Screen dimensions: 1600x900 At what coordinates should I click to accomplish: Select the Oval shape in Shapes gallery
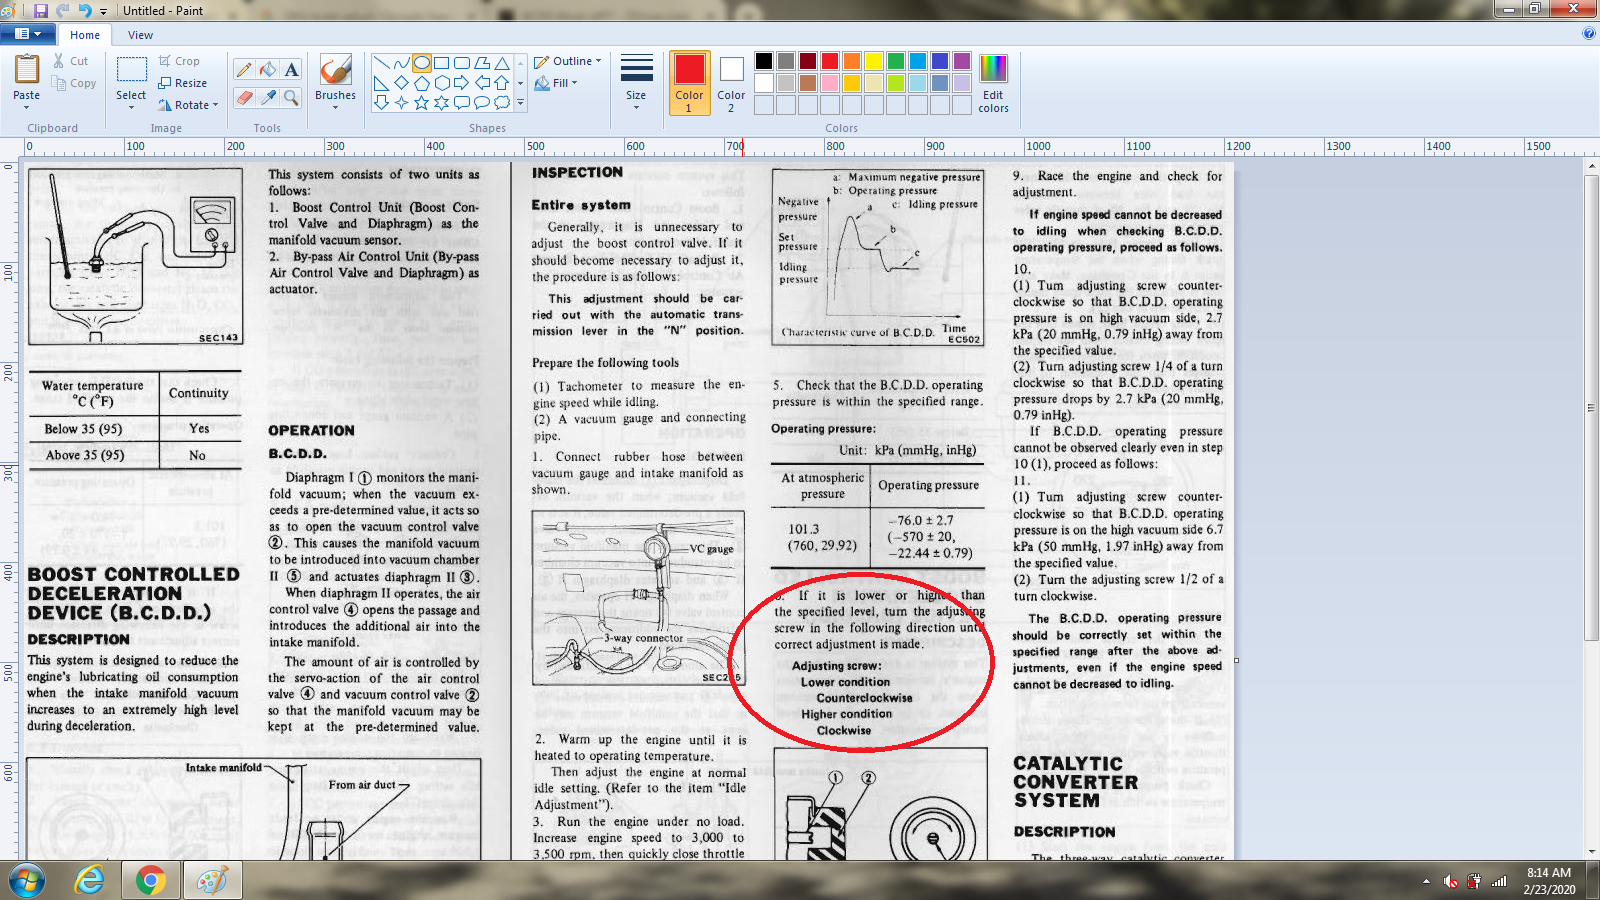pyautogui.click(x=422, y=62)
